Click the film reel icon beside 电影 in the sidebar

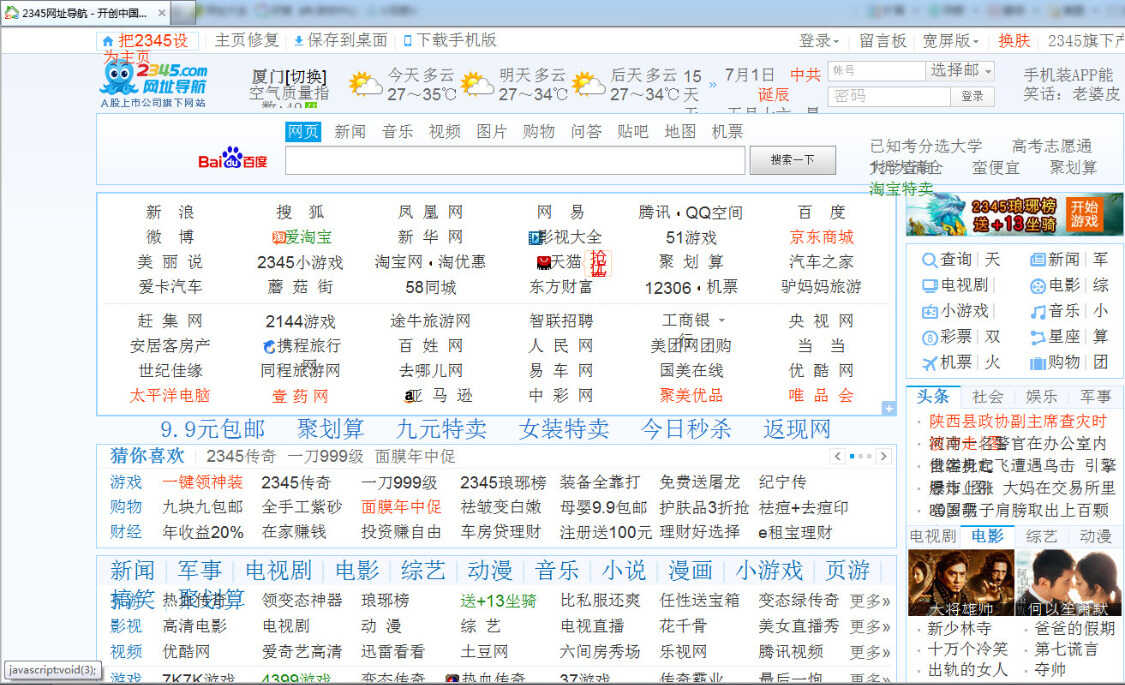coord(1037,286)
